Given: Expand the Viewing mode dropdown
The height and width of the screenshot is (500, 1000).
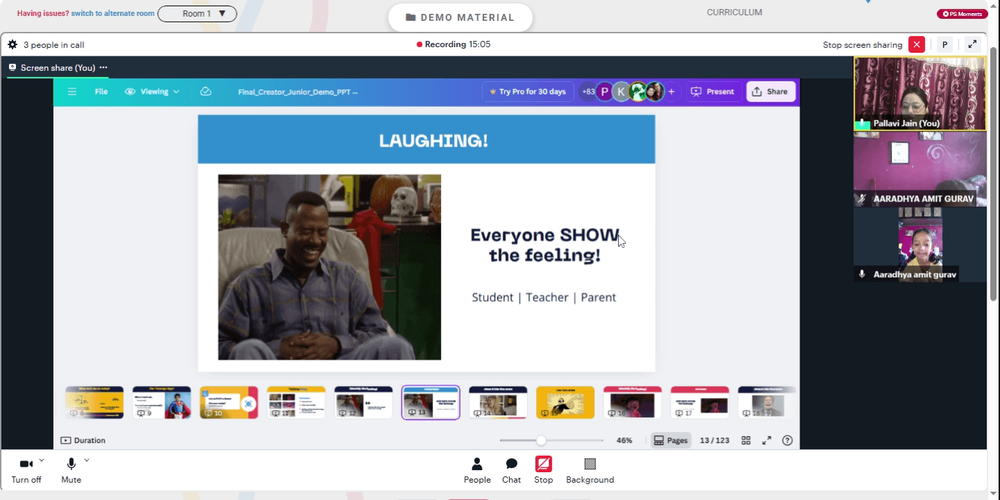Looking at the screenshot, I should (152, 92).
